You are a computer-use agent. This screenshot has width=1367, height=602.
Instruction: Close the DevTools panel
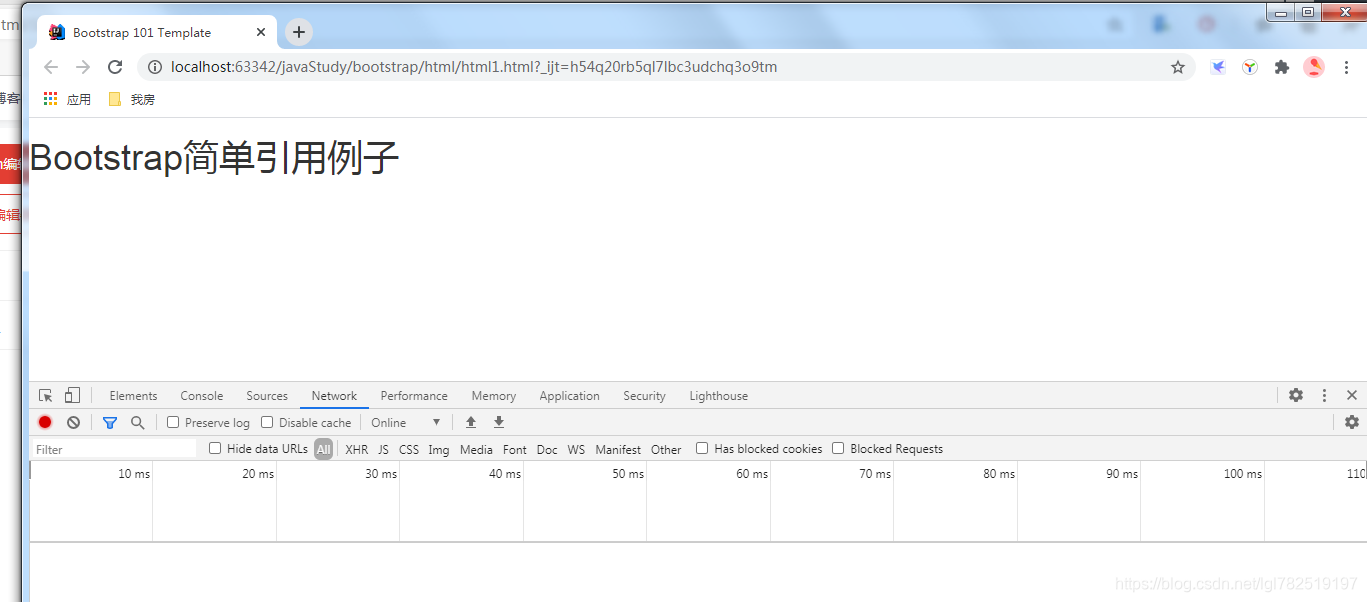point(1352,395)
